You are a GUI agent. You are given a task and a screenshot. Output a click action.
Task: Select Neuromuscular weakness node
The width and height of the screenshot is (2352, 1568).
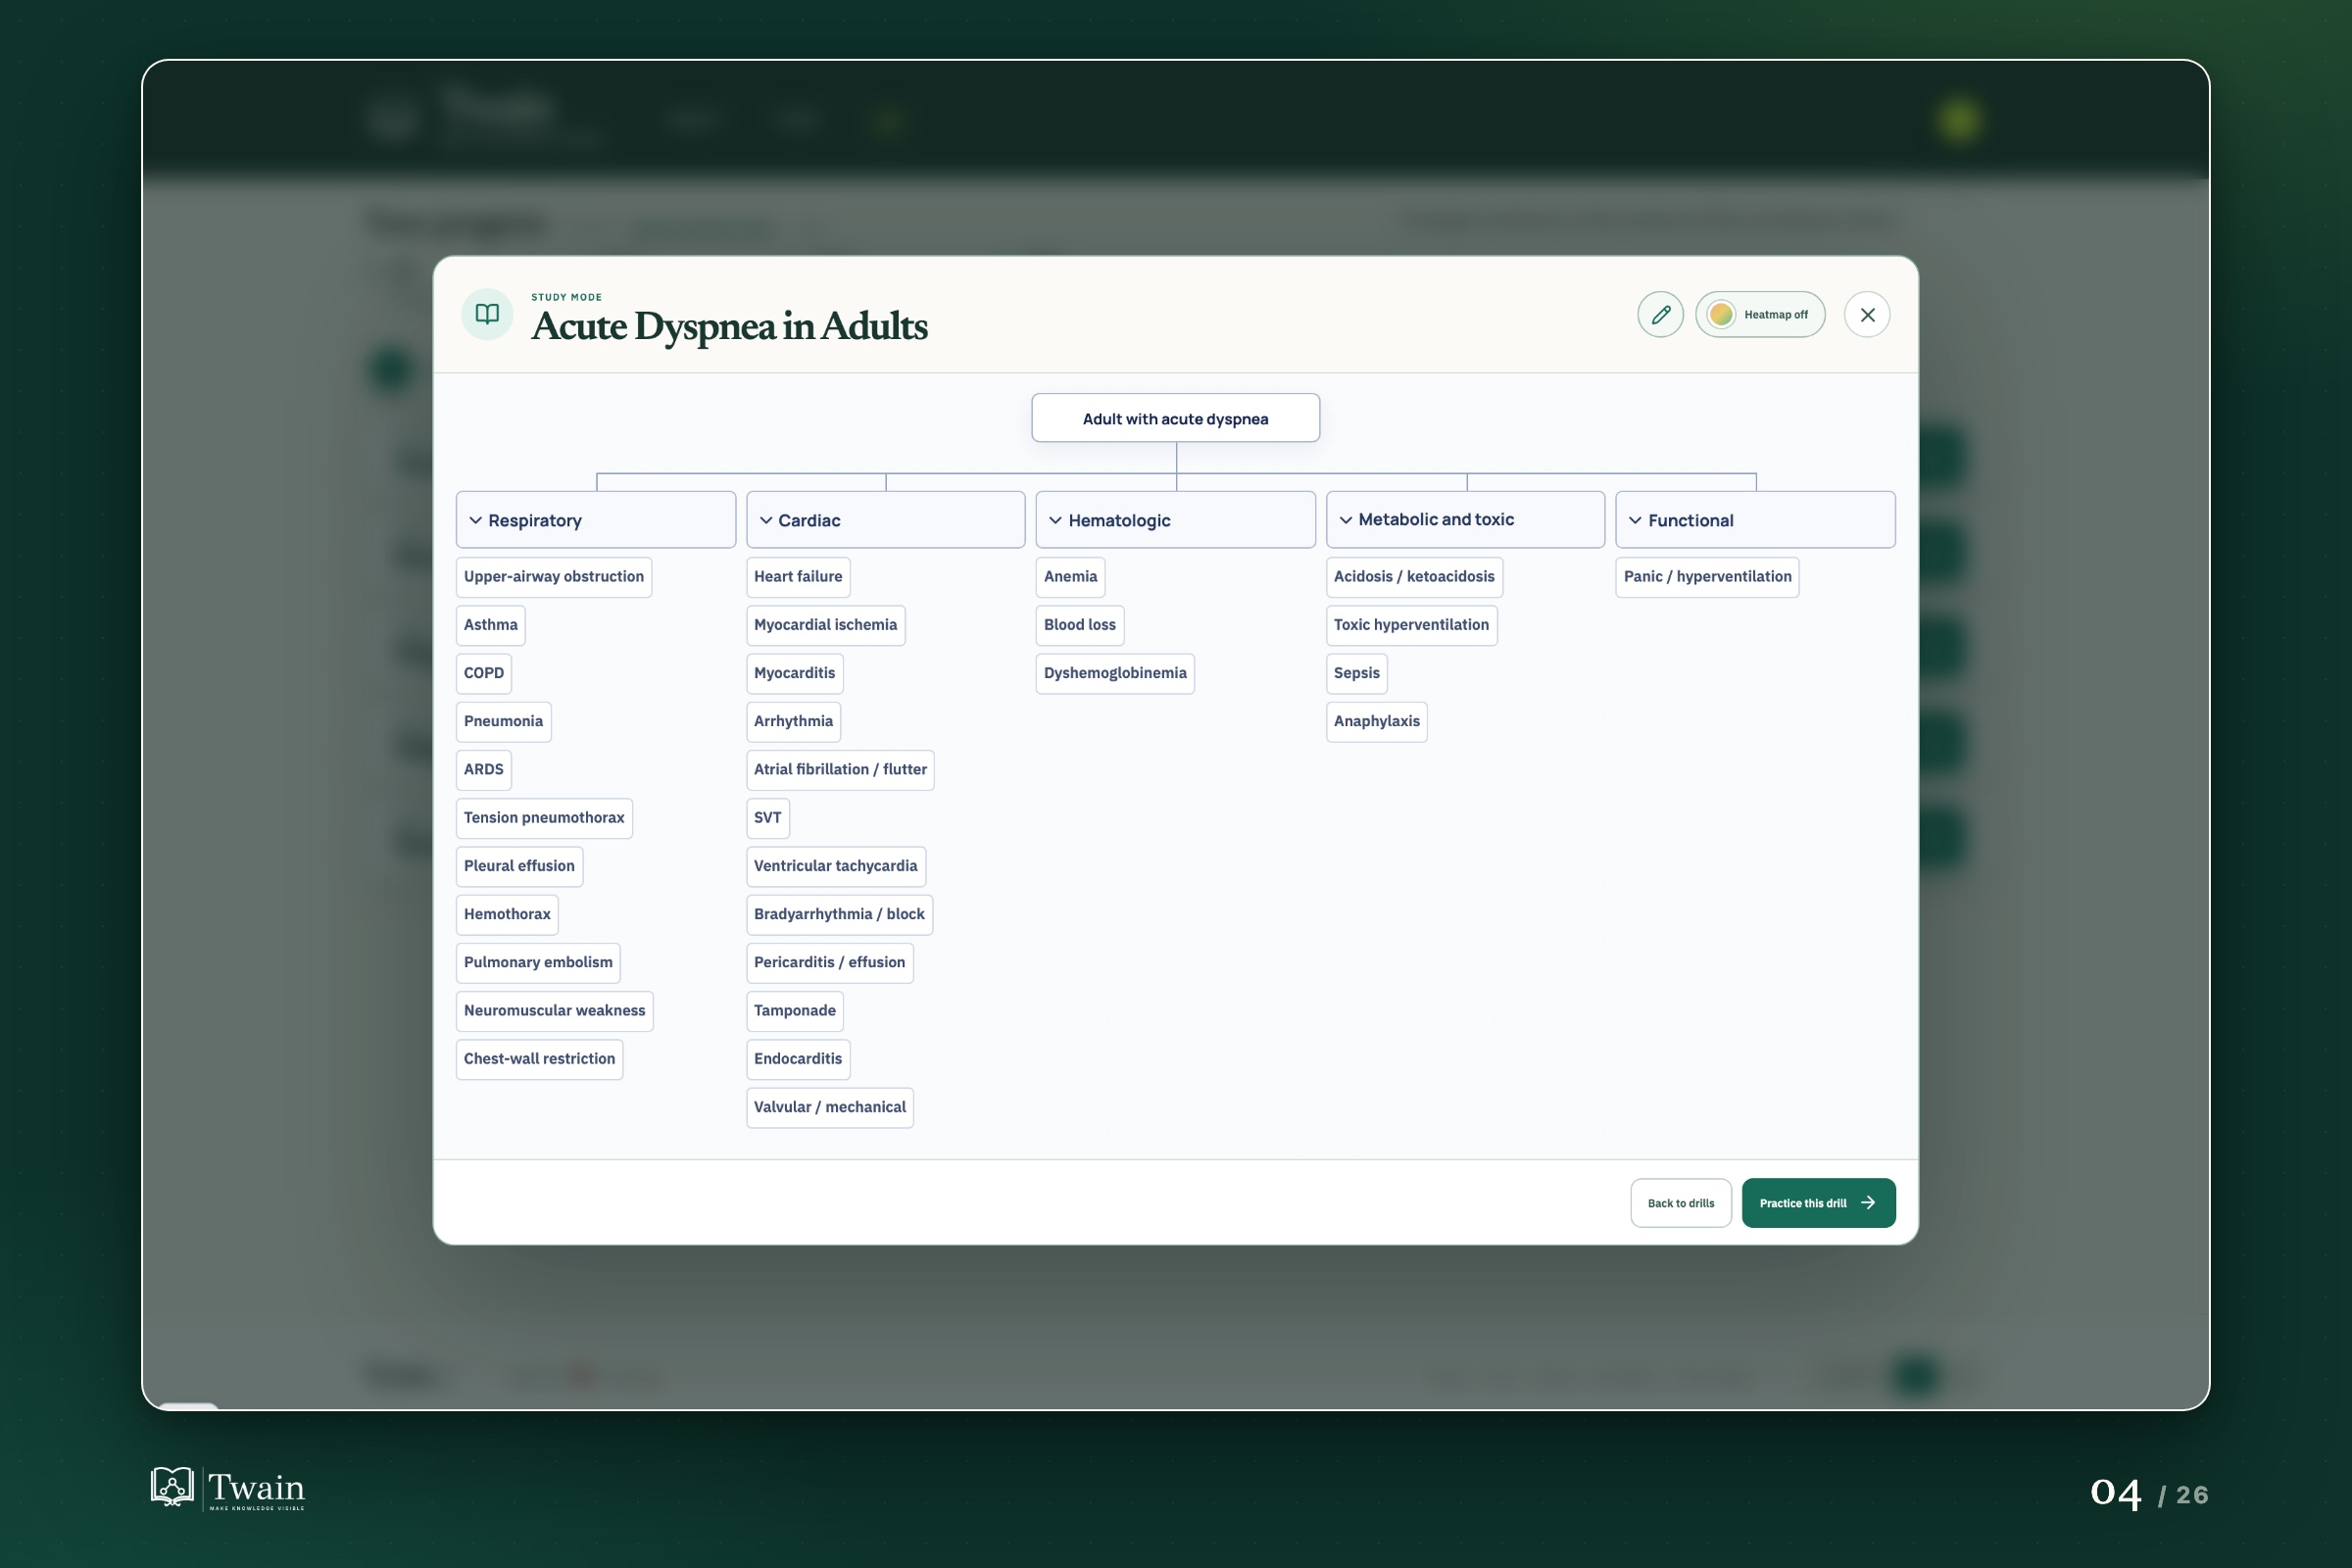coord(555,1011)
